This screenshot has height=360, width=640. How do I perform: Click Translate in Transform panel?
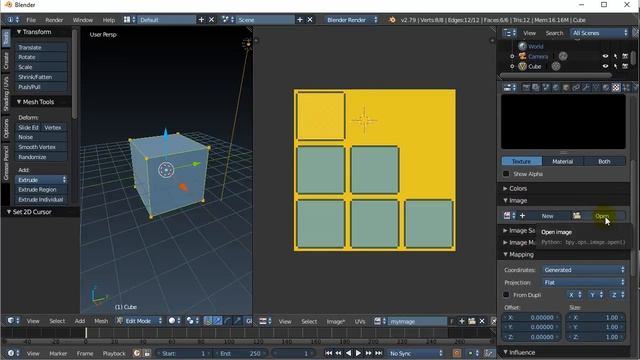pyautogui.click(x=41, y=47)
